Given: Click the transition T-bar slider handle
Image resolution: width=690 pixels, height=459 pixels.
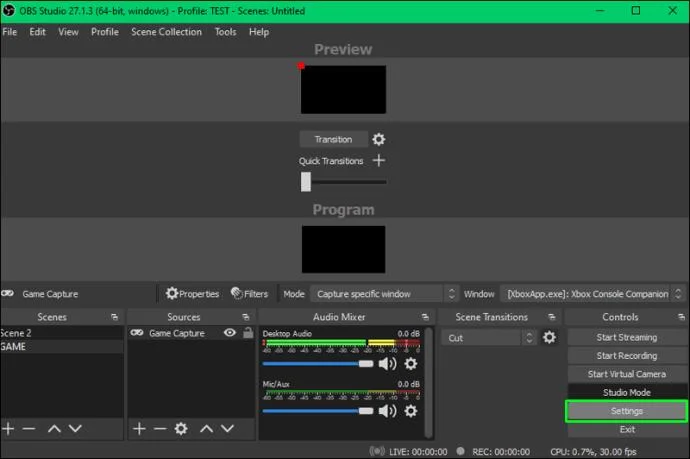Looking at the screenshot, I should tap(306, 182).
